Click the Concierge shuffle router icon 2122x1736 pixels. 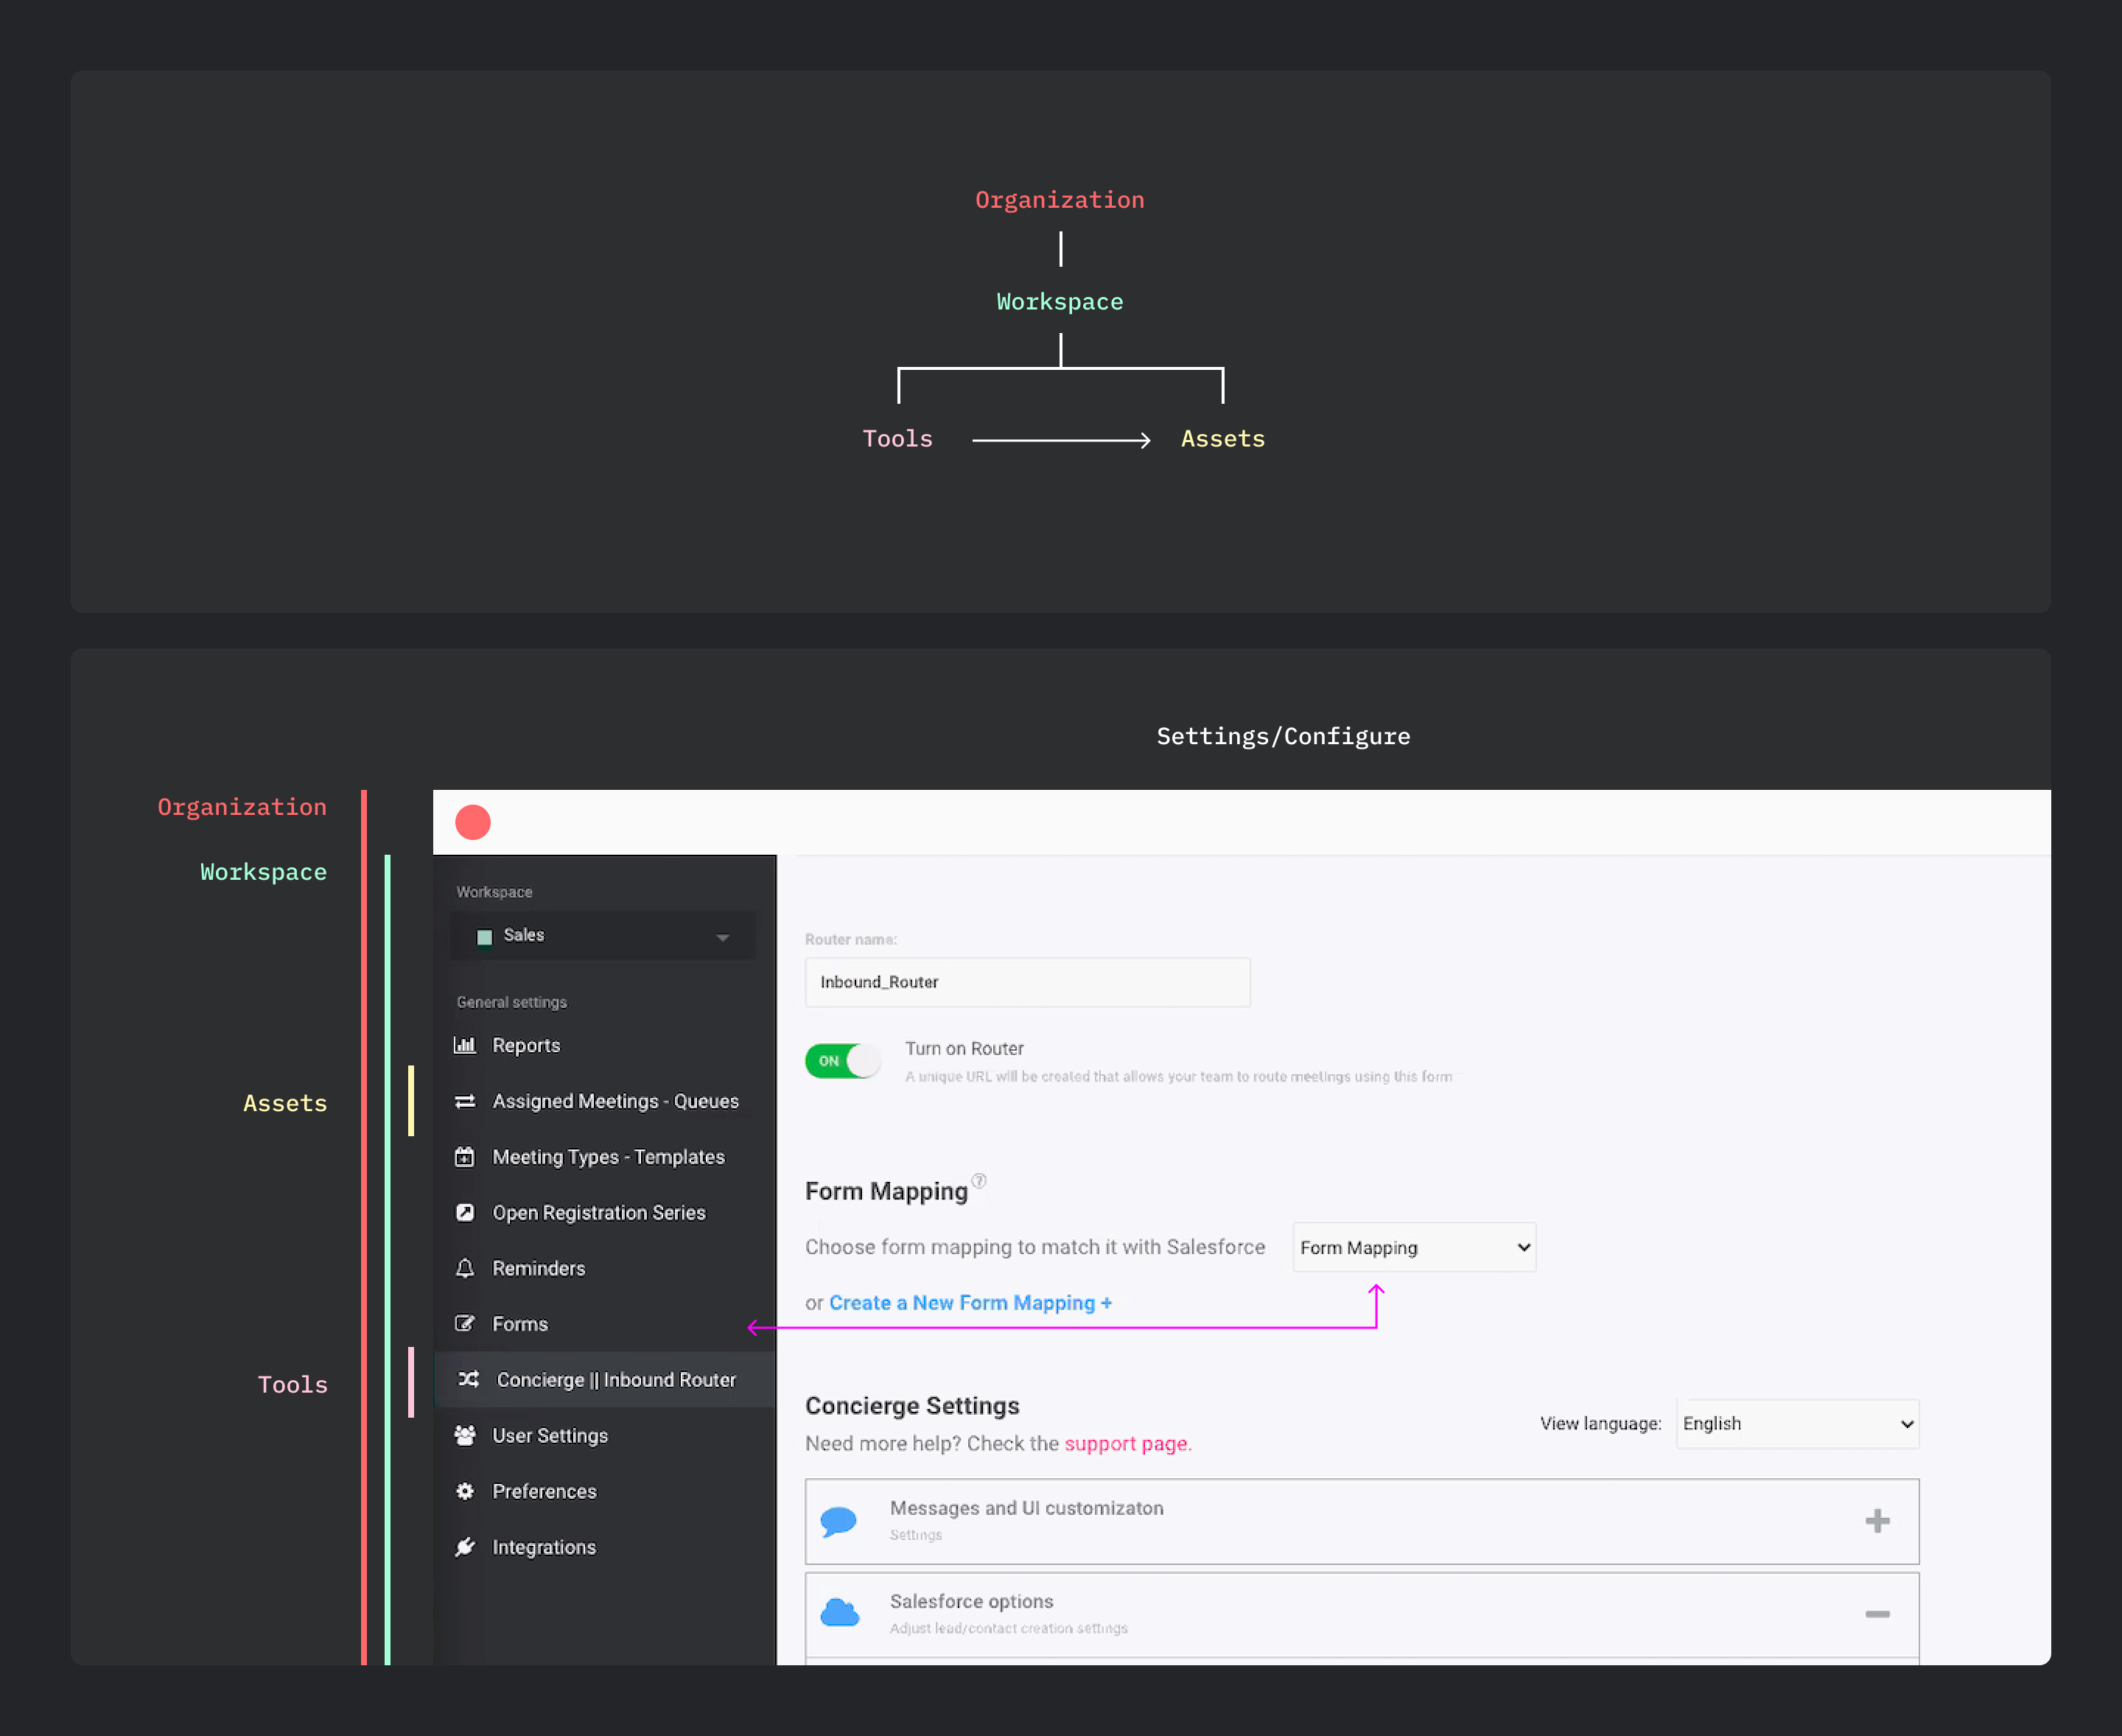tap(468, 1379)
